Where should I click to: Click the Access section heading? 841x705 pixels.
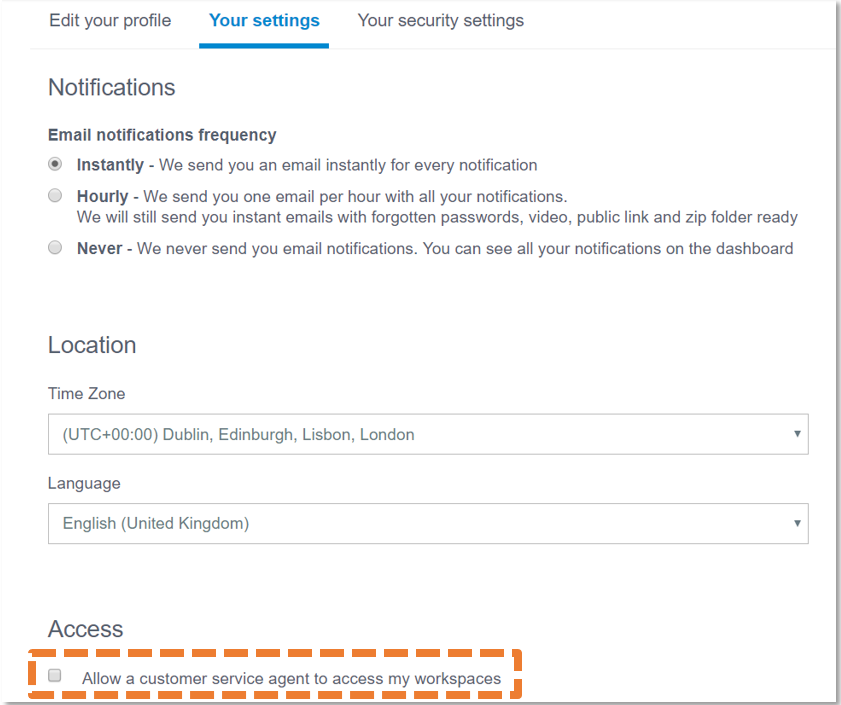coord(86,629)
